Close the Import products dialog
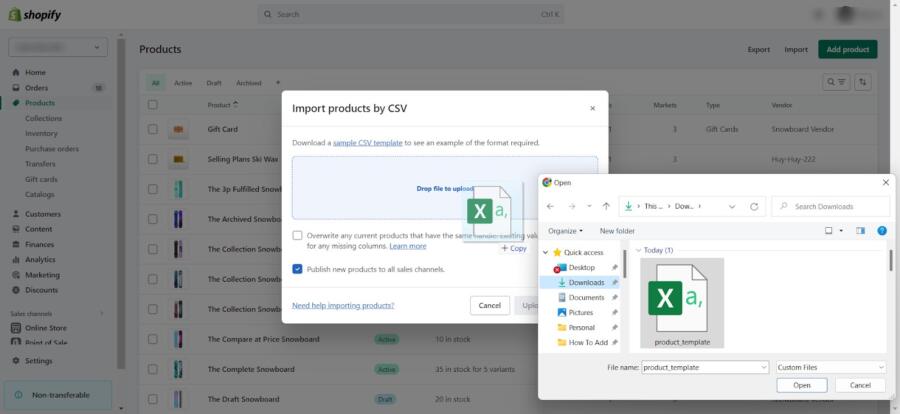This screenshot has height=414, width=900. click(x=592, y=109)
